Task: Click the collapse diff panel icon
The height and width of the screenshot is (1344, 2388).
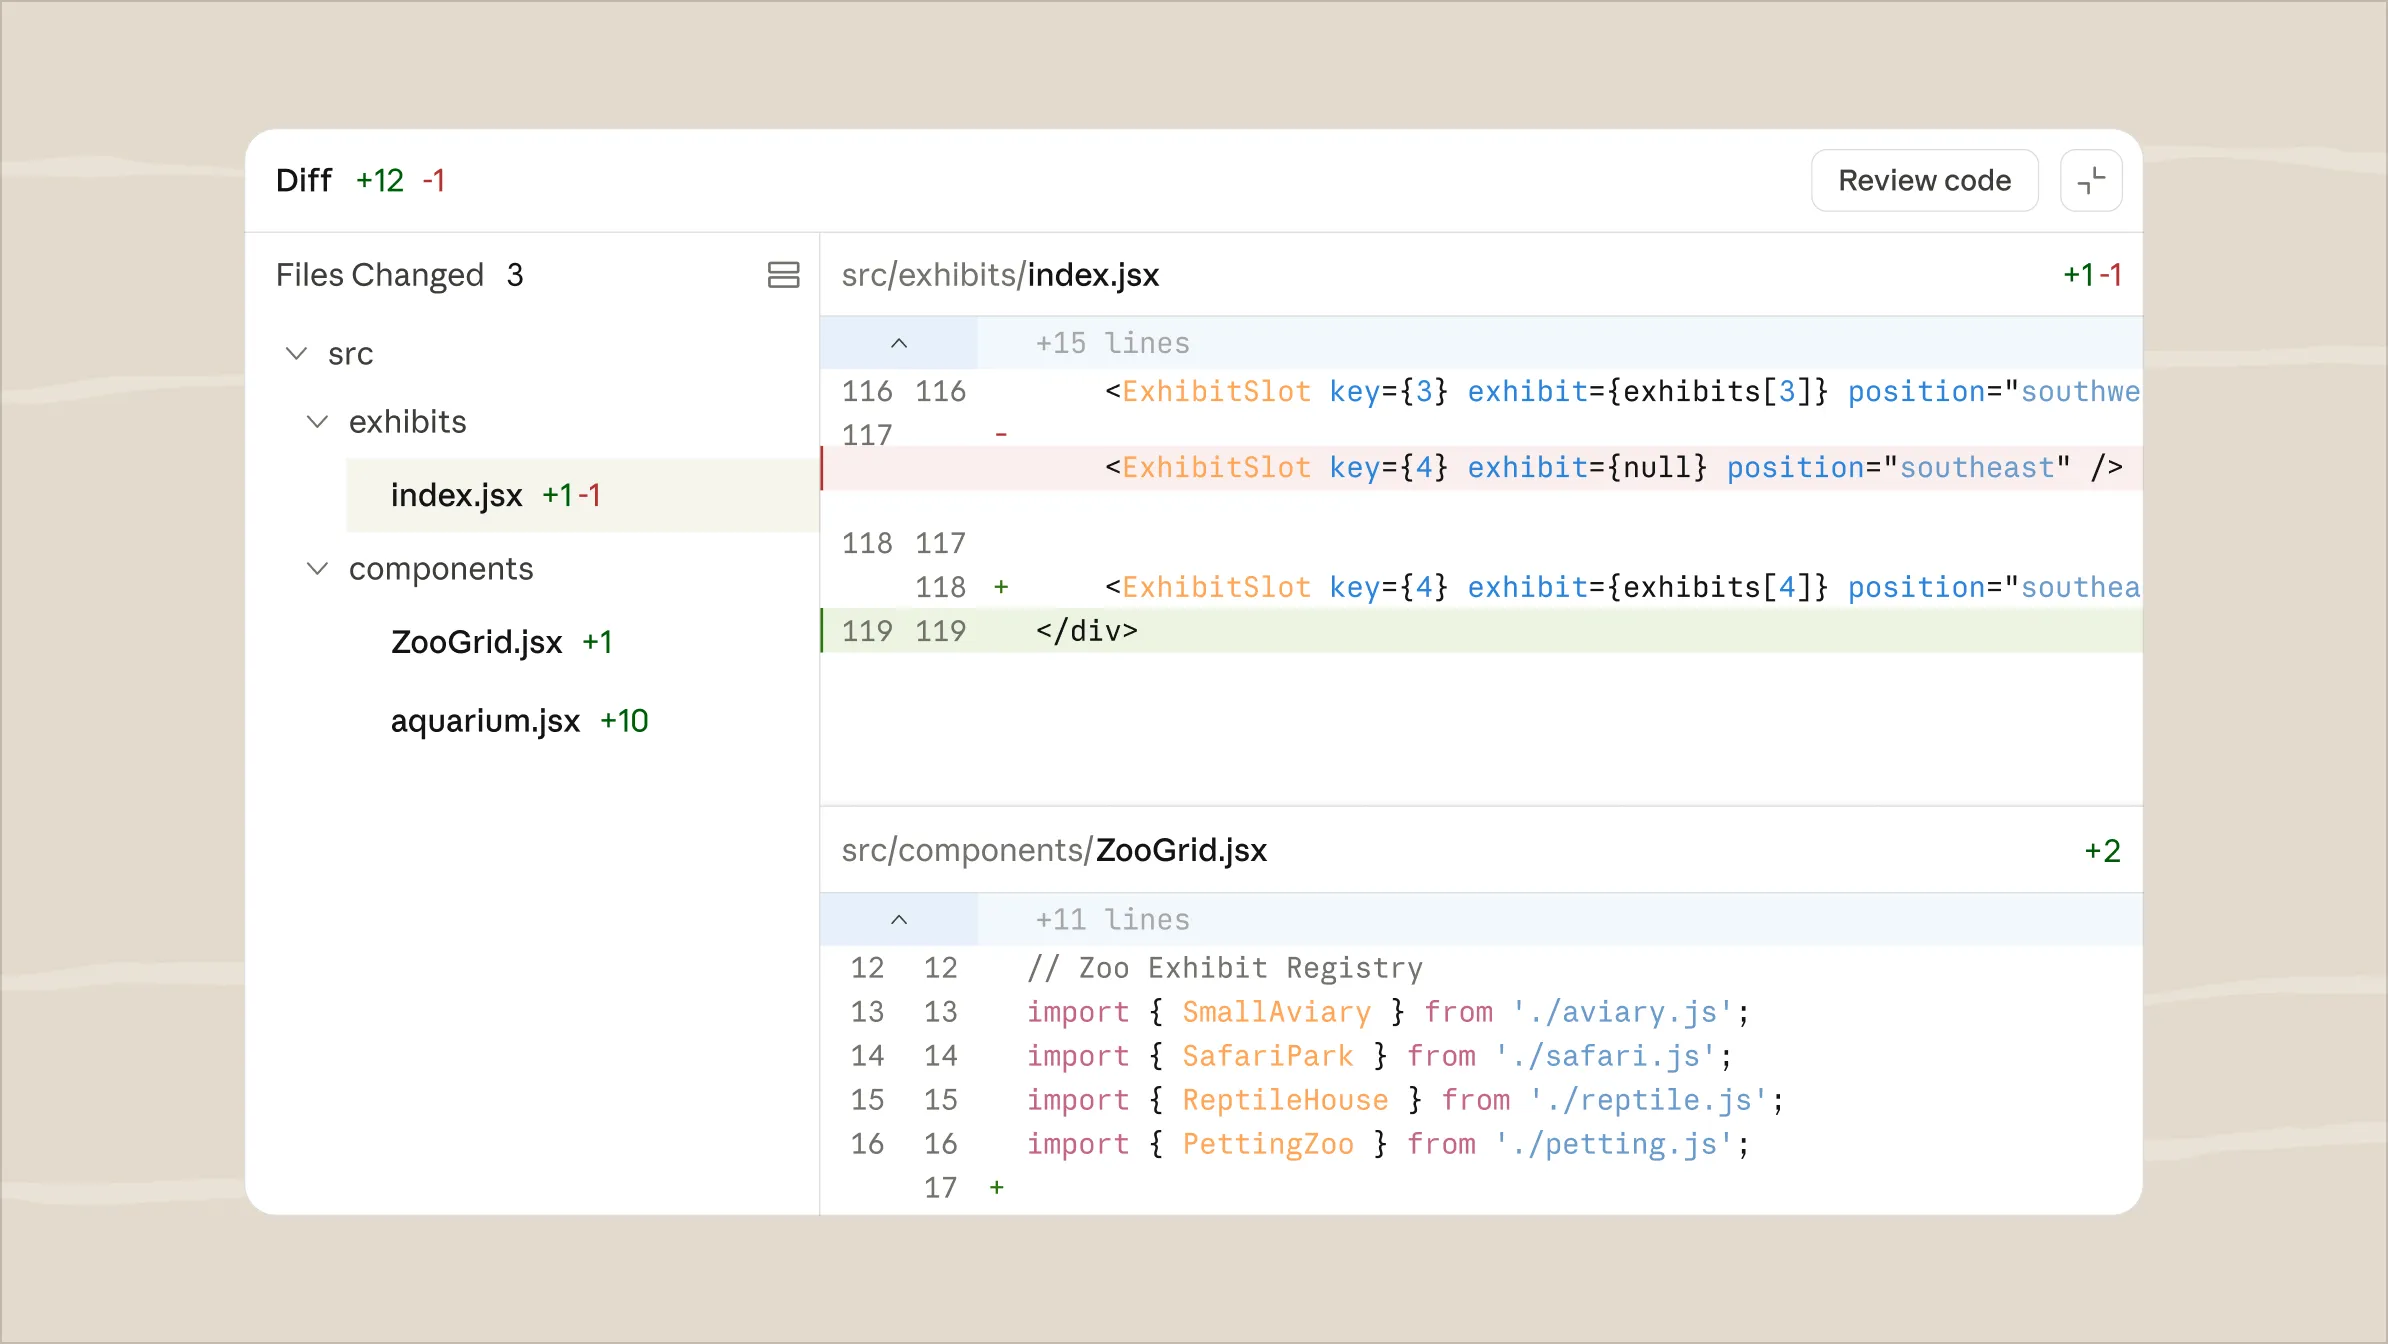Action: click(2090, 181)
